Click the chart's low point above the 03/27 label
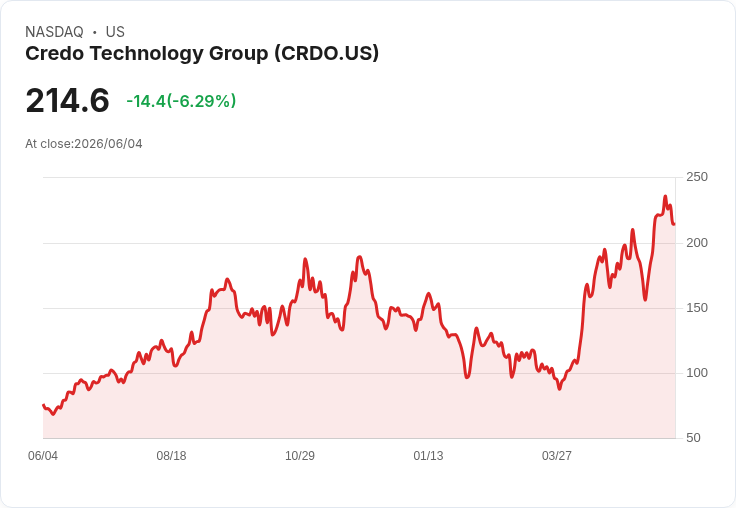The height and width of the screenshot is (508, 736). pyautogui.click(x=559, y=389)
